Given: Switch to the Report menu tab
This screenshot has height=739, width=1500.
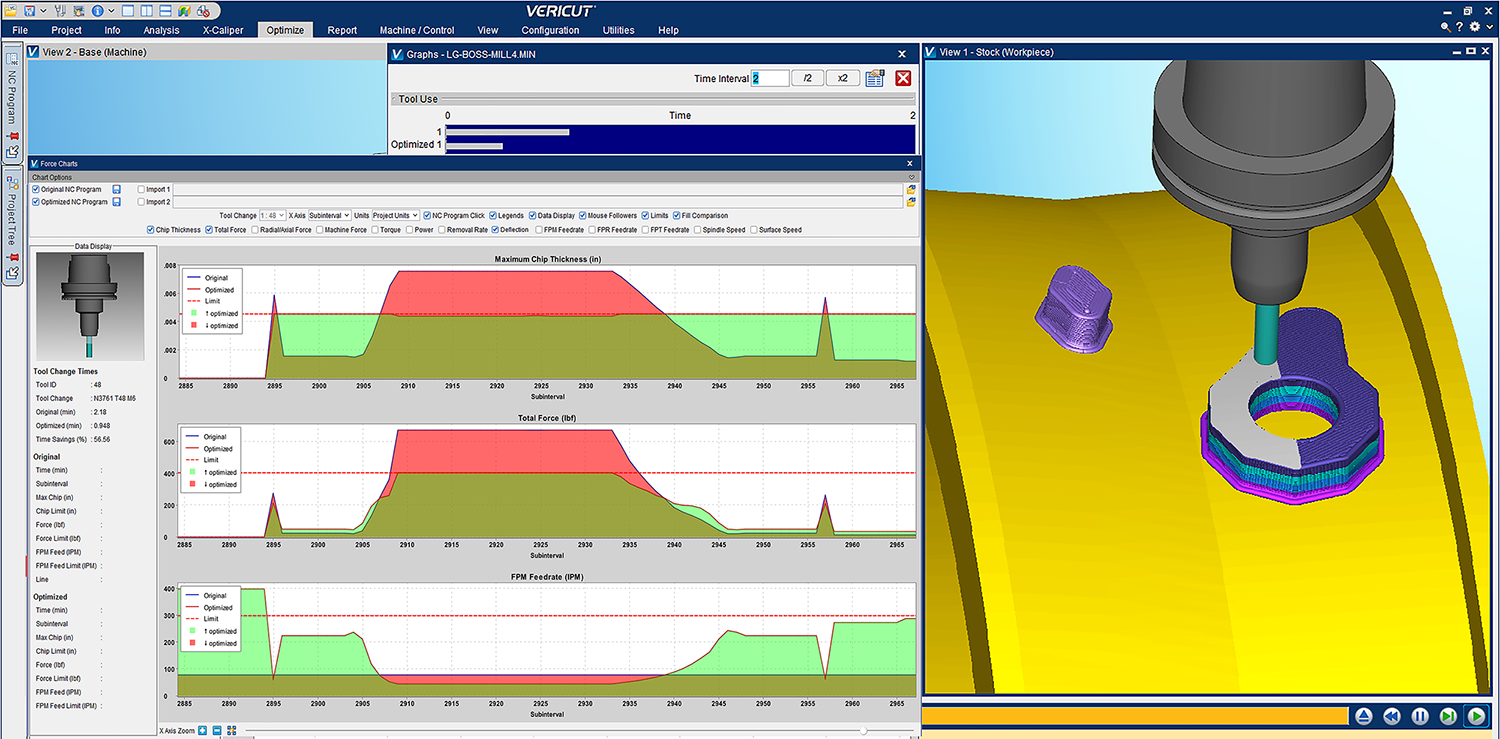Looking at the screenshot, I should coord(342,30).
